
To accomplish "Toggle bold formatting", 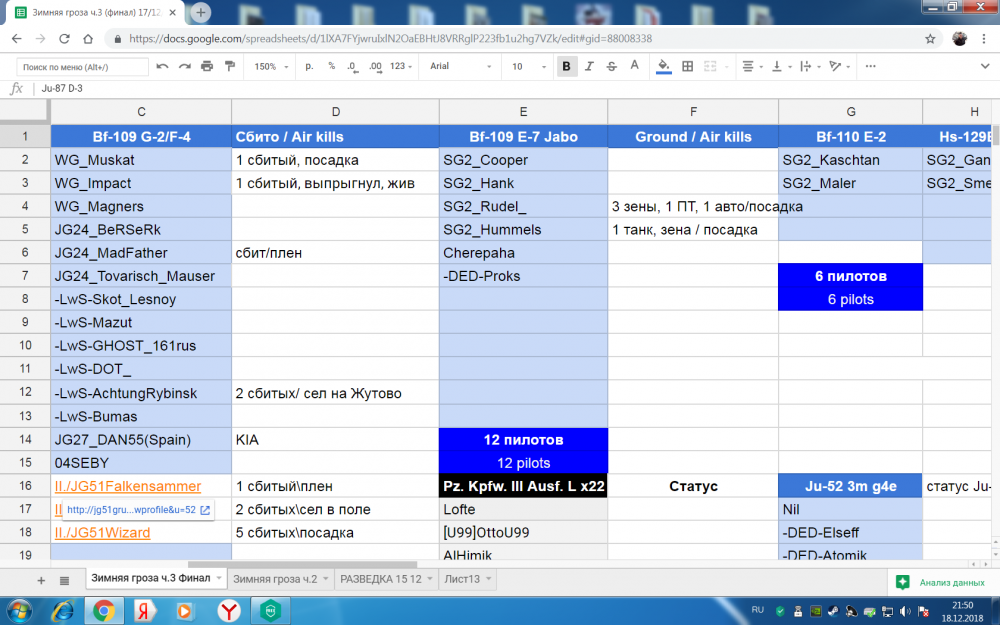I will 564,65.
